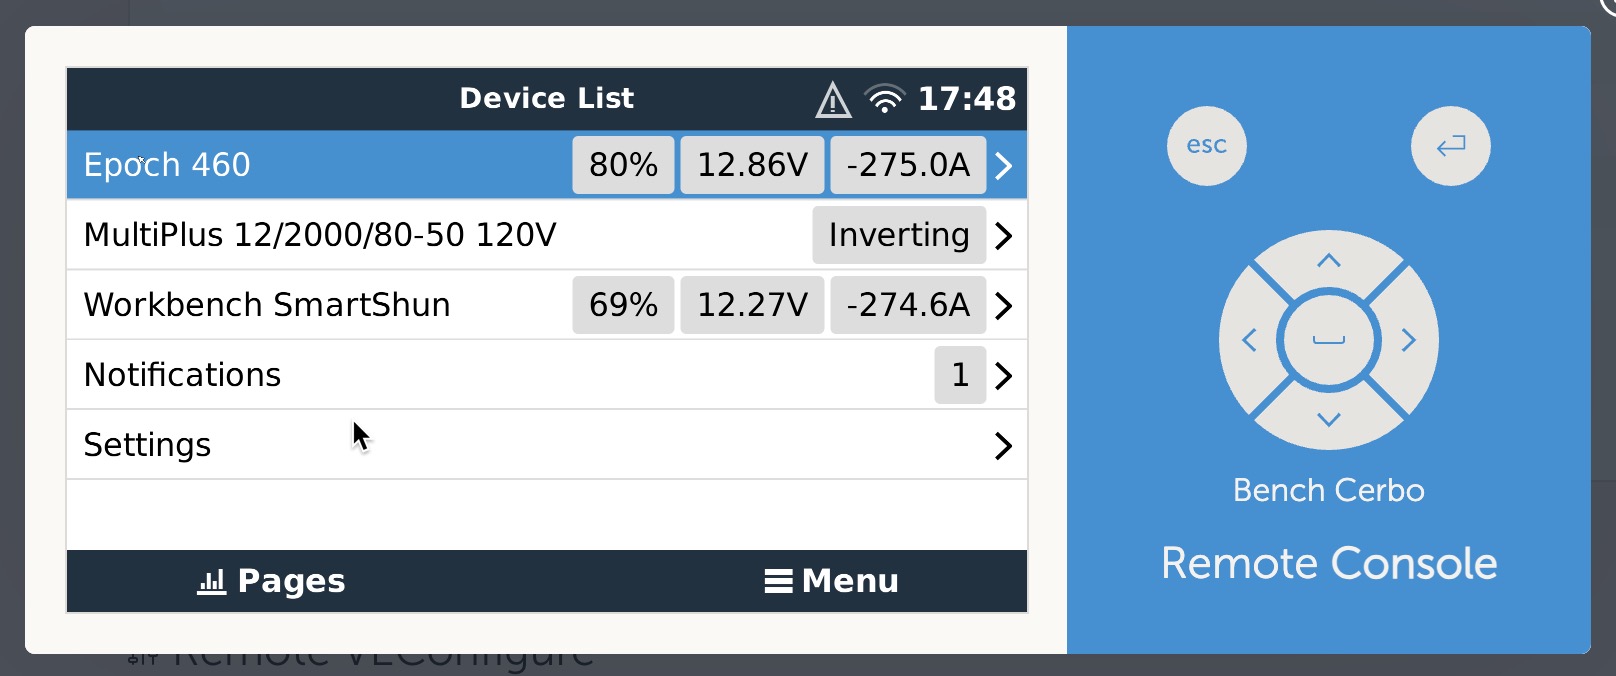This screenshot has height=676, width=1616.
Task: Expand Epoch 460 row chevron
Action: [1004, 165]
